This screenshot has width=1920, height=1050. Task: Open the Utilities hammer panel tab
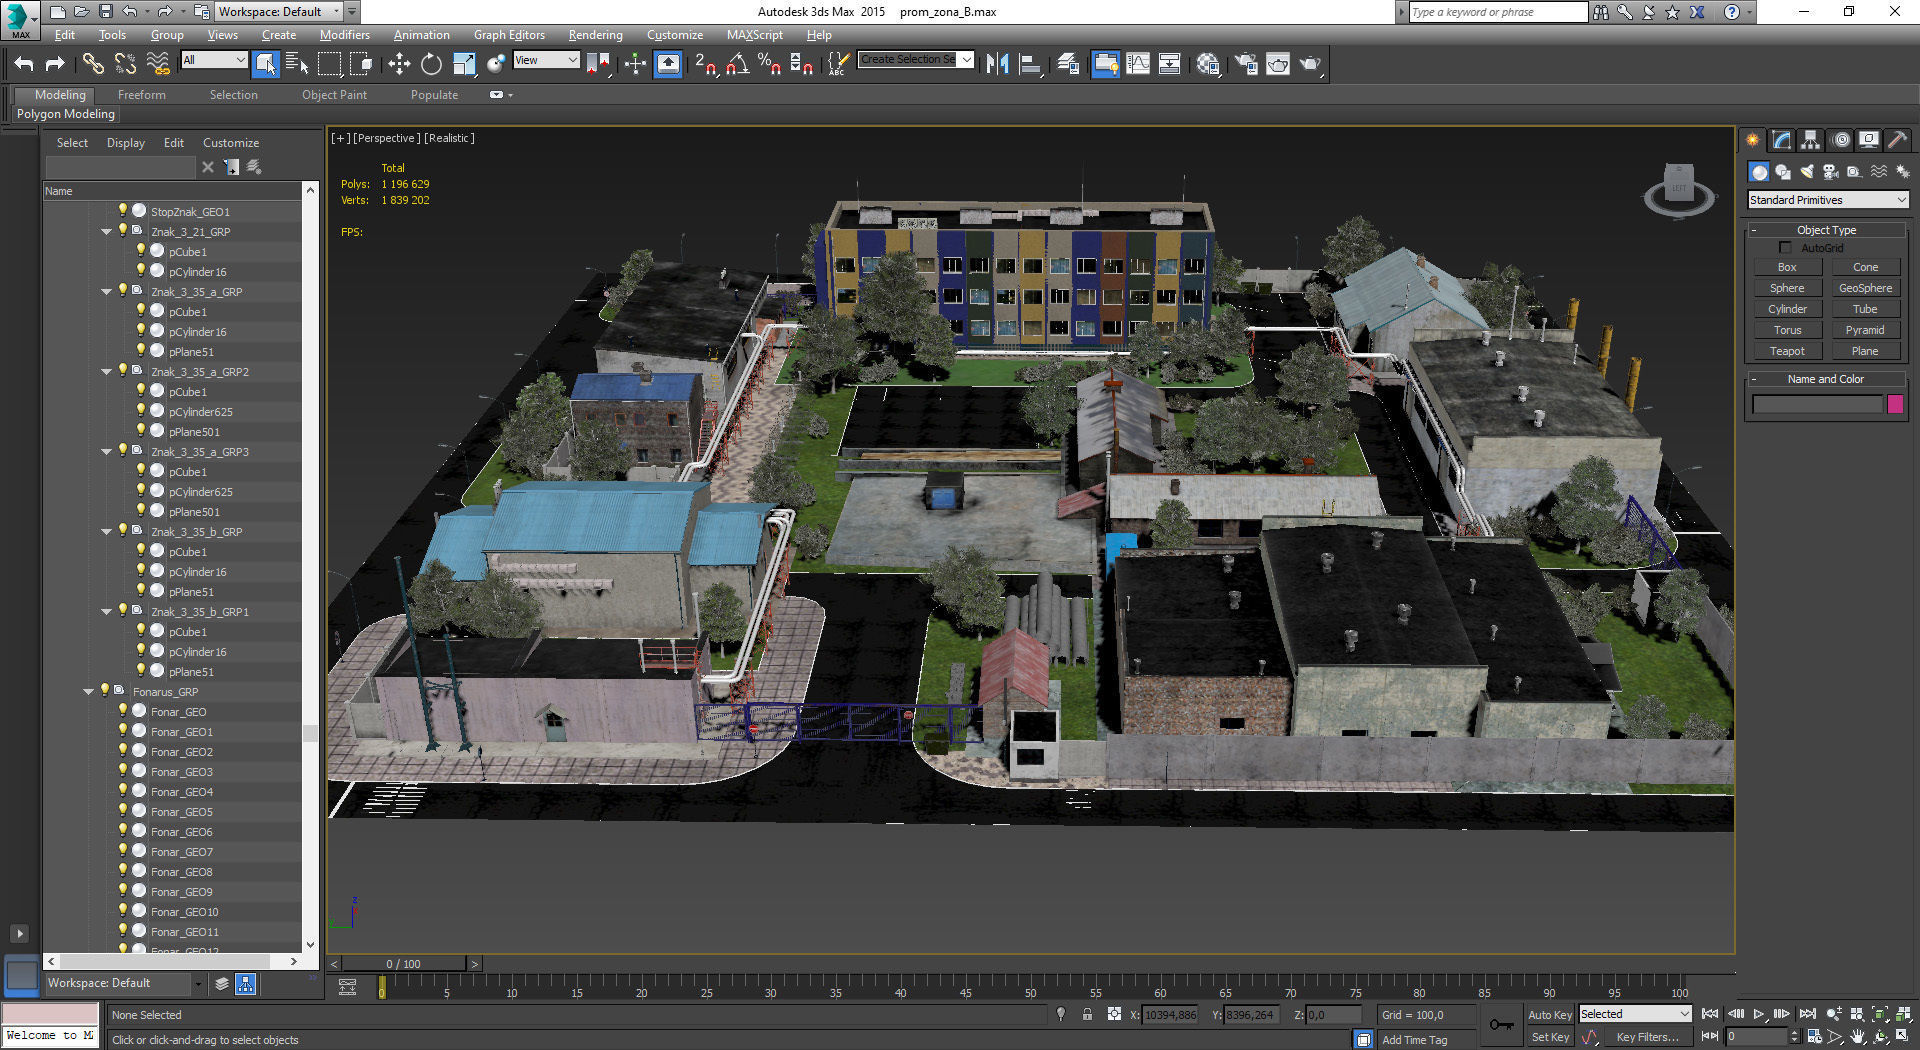1897,140
